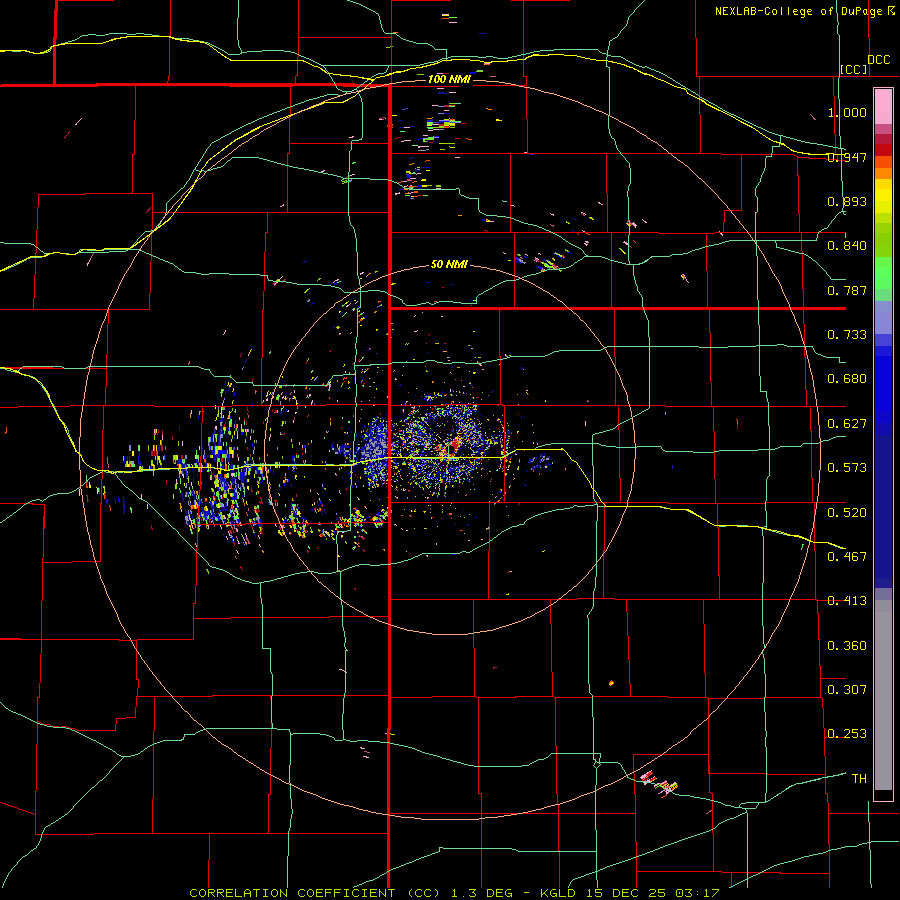
Task: Click the 100 NMI range ring label
Action: tap(449, 79)
